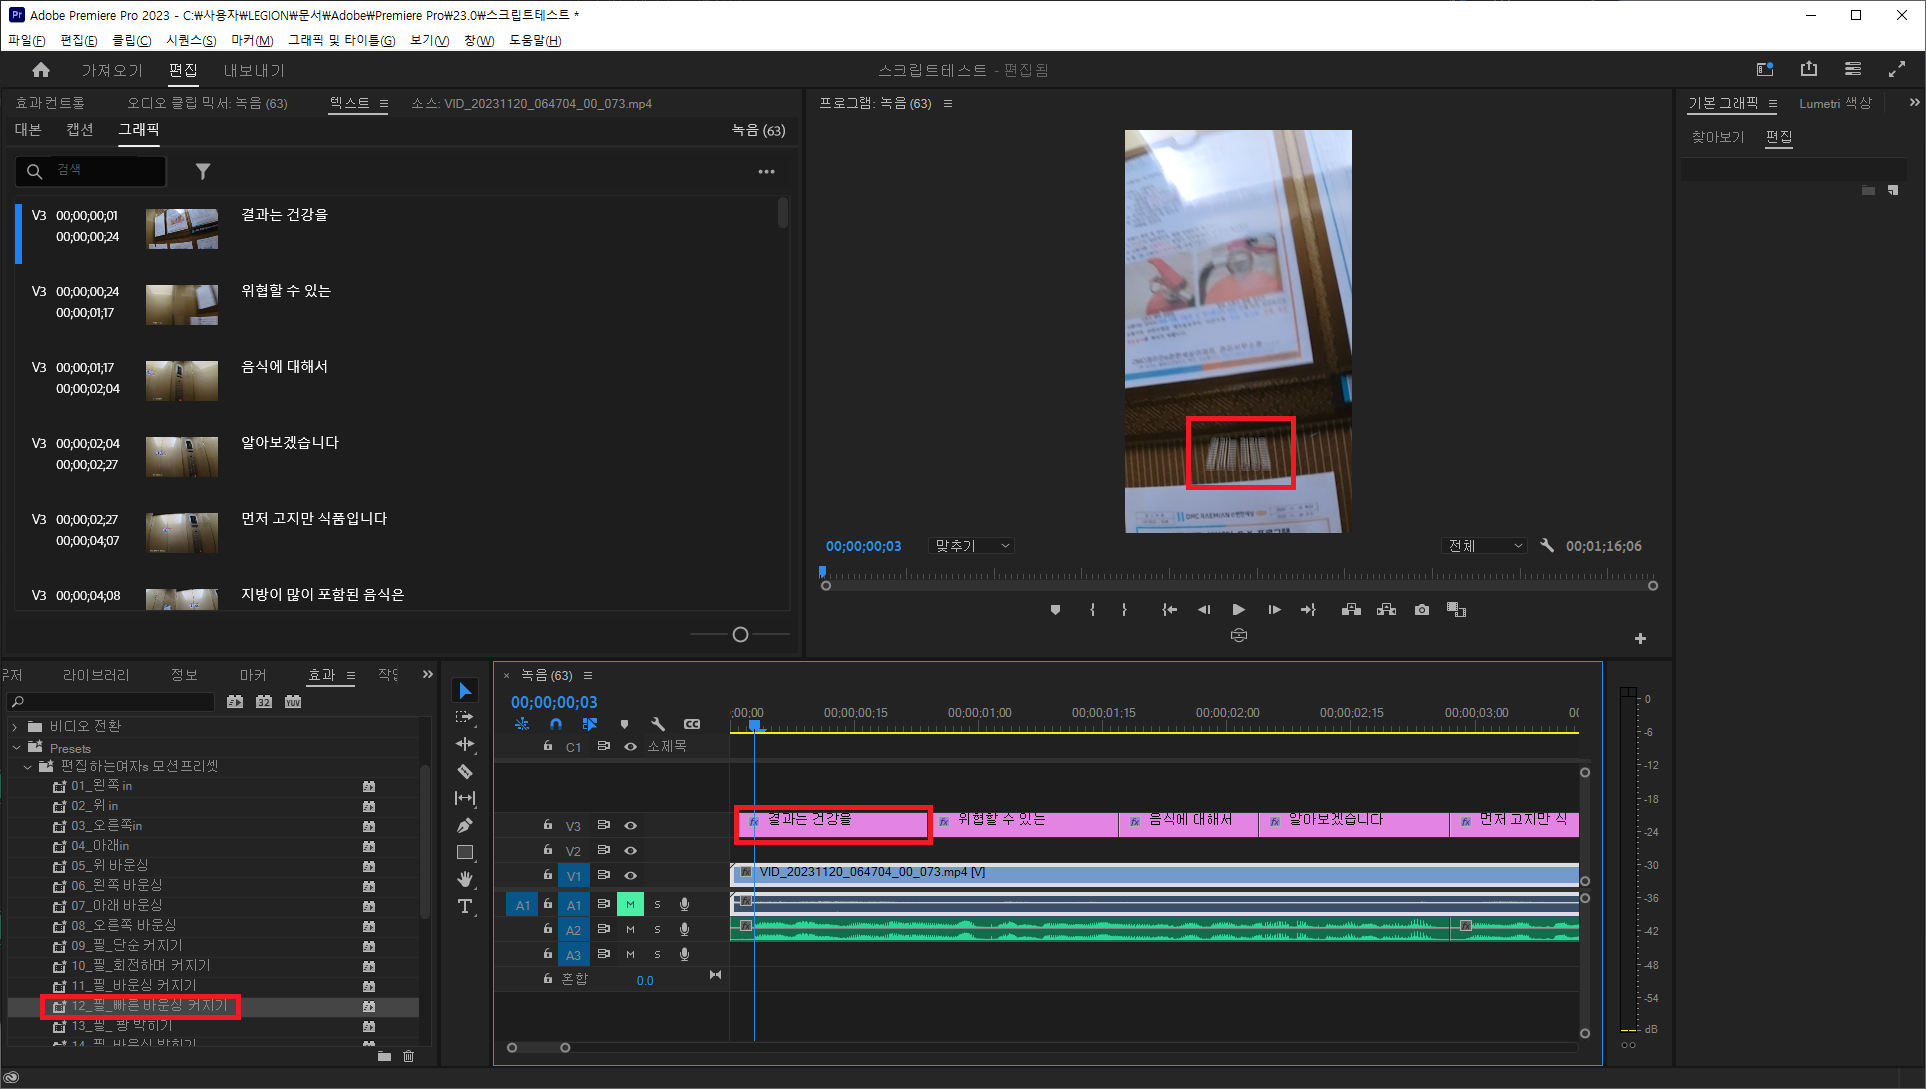The image size is (1926, 1089).
Task: Open the 시퀀스(S) menu
Action: click(x=190, y=40)
